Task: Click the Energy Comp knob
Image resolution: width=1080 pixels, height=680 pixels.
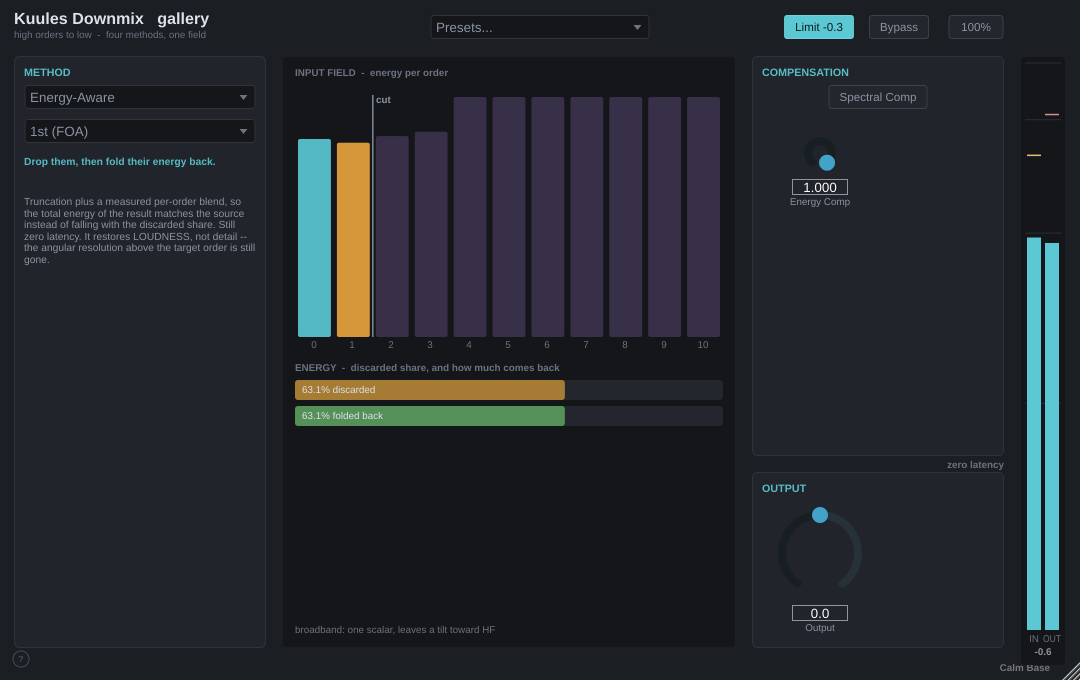Action: pos(820,154)
